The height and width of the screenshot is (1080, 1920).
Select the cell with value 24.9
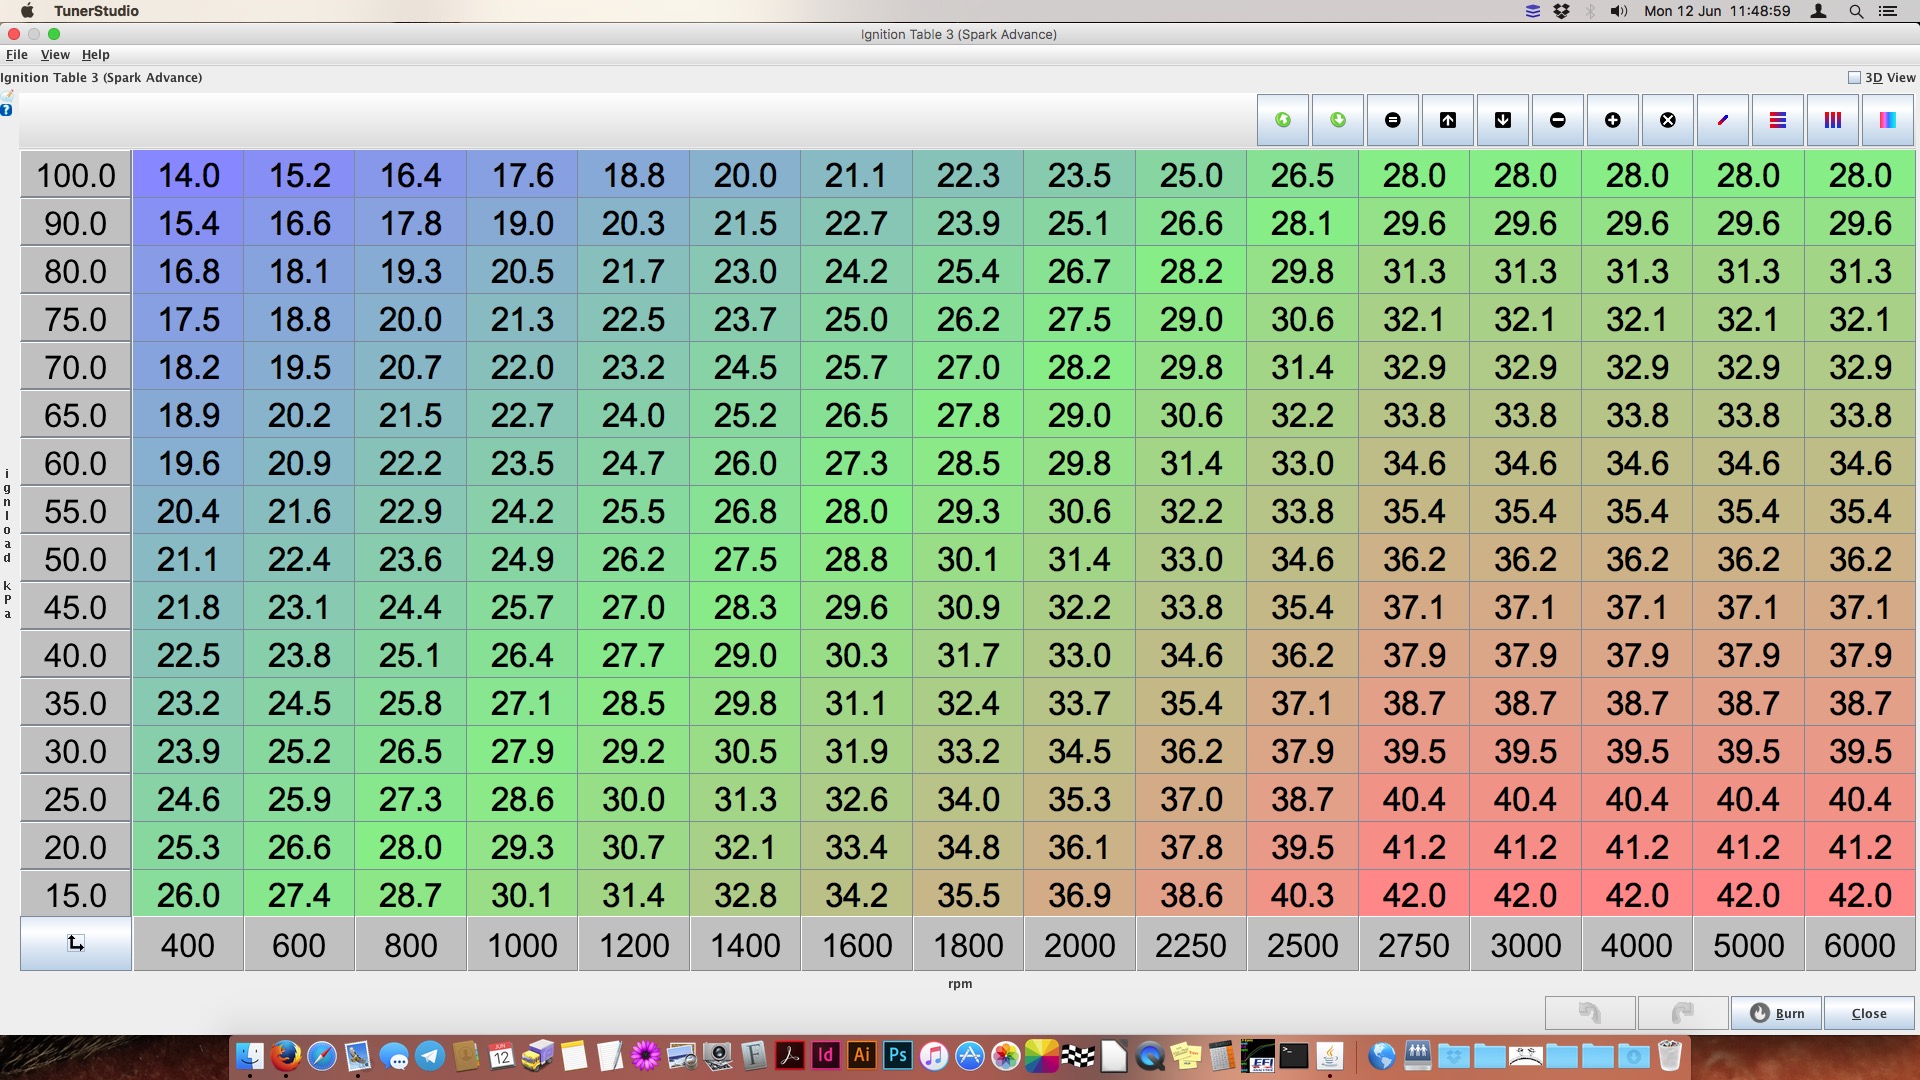(522, 559)
